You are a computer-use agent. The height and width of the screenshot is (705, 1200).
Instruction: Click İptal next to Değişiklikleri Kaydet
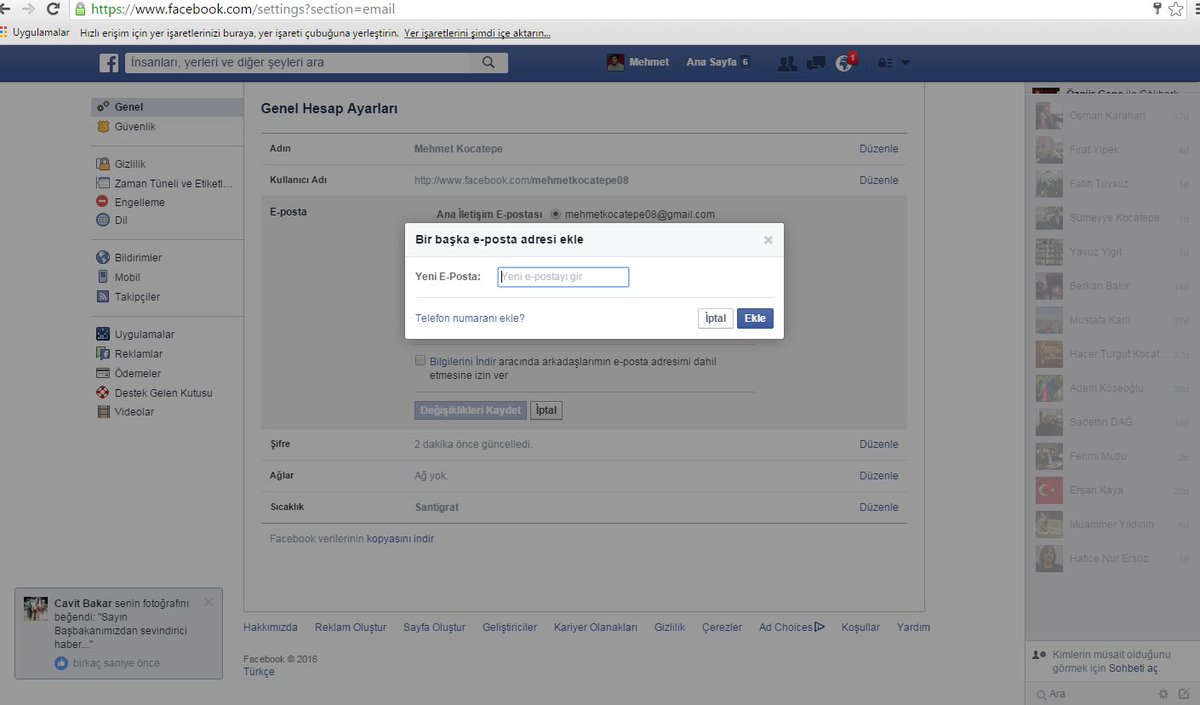546,410
